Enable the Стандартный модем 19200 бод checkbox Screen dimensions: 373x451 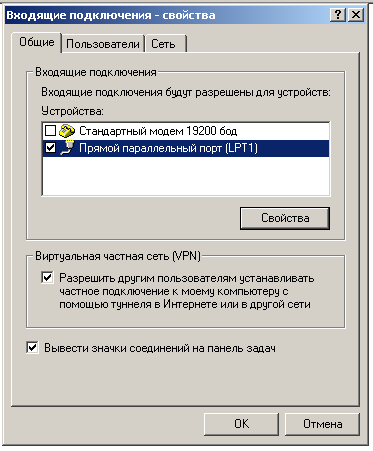tap(50, 131)
